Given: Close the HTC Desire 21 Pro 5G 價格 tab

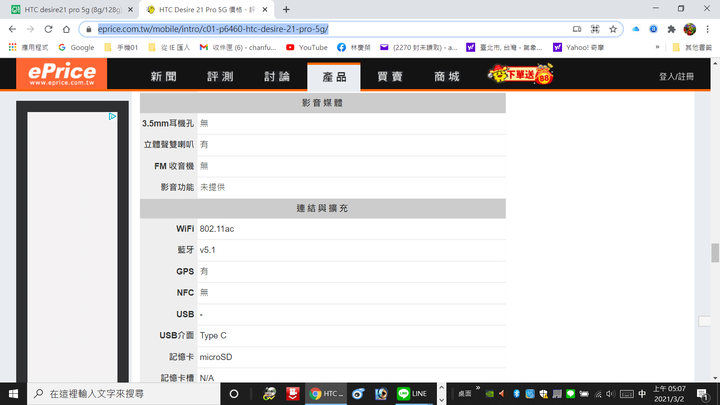Looking at the screenshot, I should click(x=265, y=9).
